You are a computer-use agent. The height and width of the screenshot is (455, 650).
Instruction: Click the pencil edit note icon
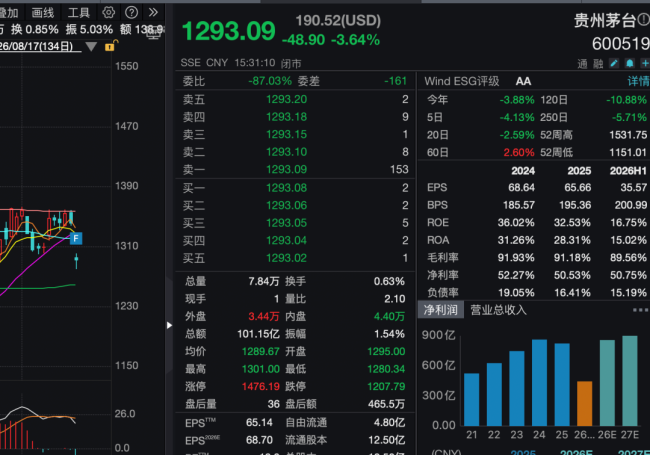click(x=614, y=63)
